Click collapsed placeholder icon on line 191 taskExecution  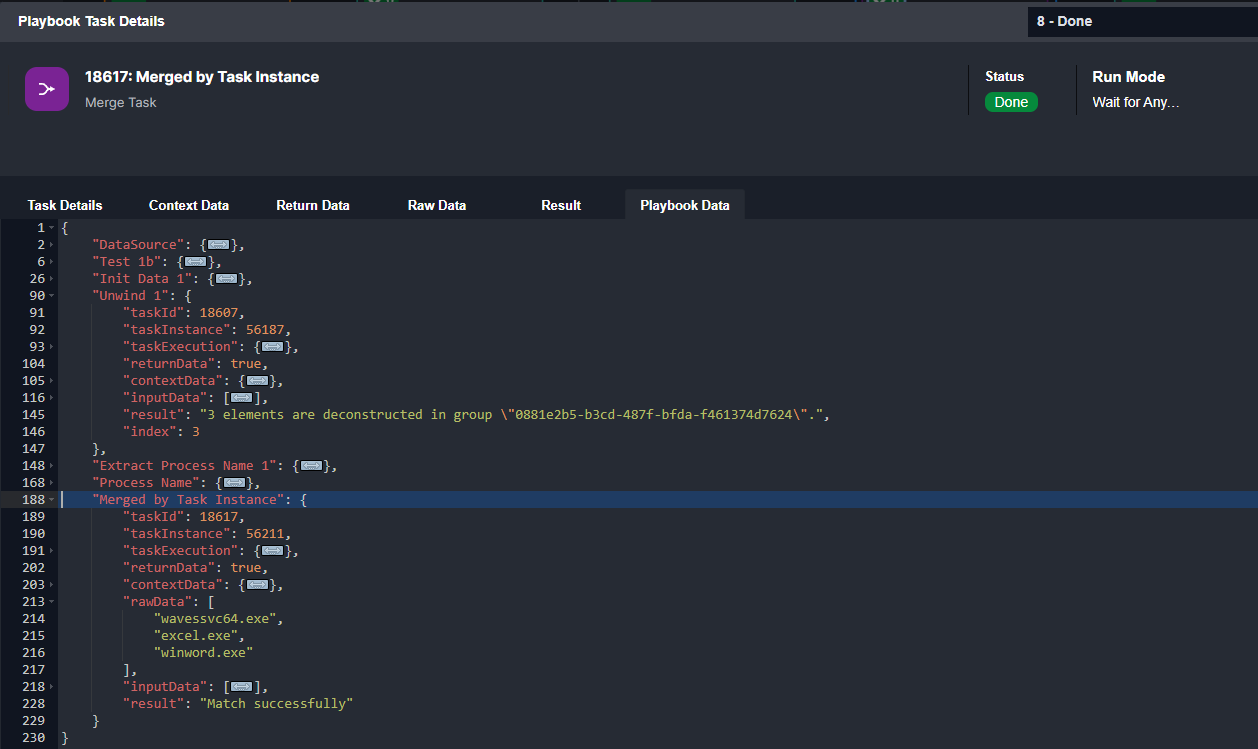point(273,551)
